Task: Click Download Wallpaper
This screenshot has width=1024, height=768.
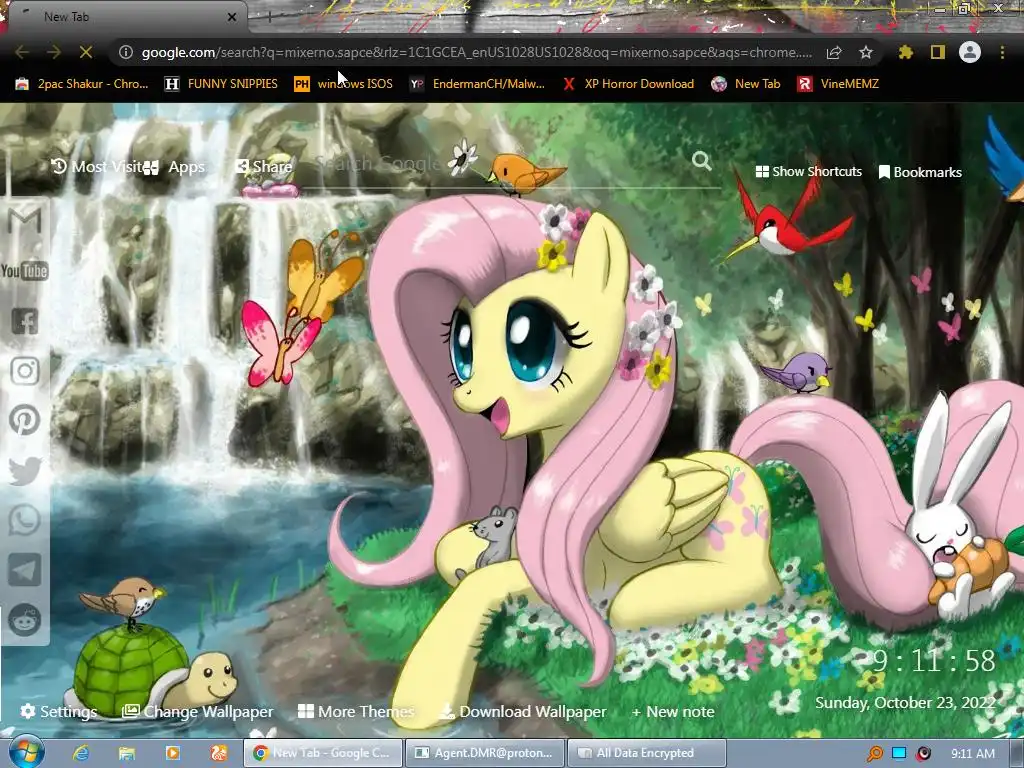Action: [x=523, y=711]
